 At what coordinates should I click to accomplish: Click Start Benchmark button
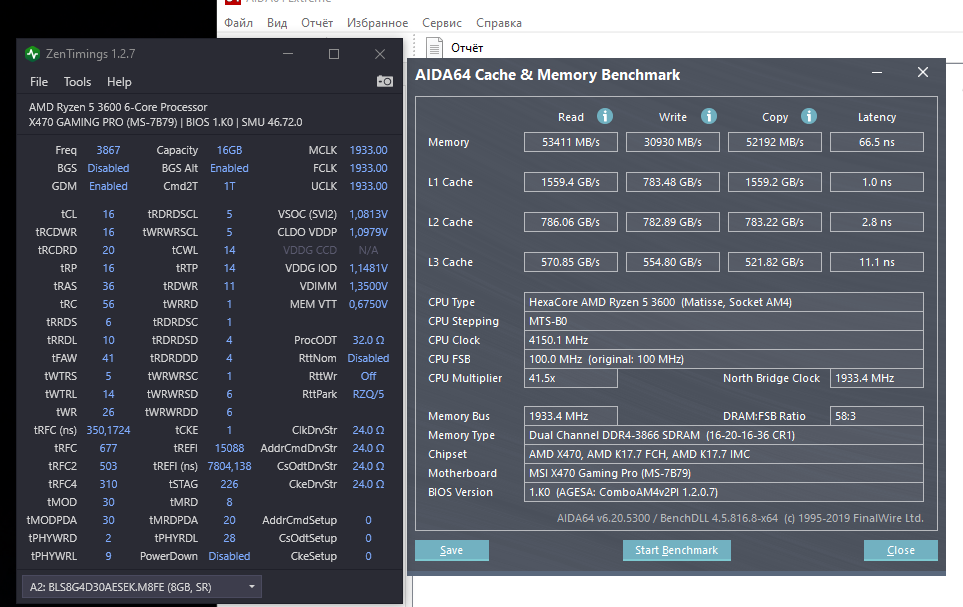click(x=676, y=550)
